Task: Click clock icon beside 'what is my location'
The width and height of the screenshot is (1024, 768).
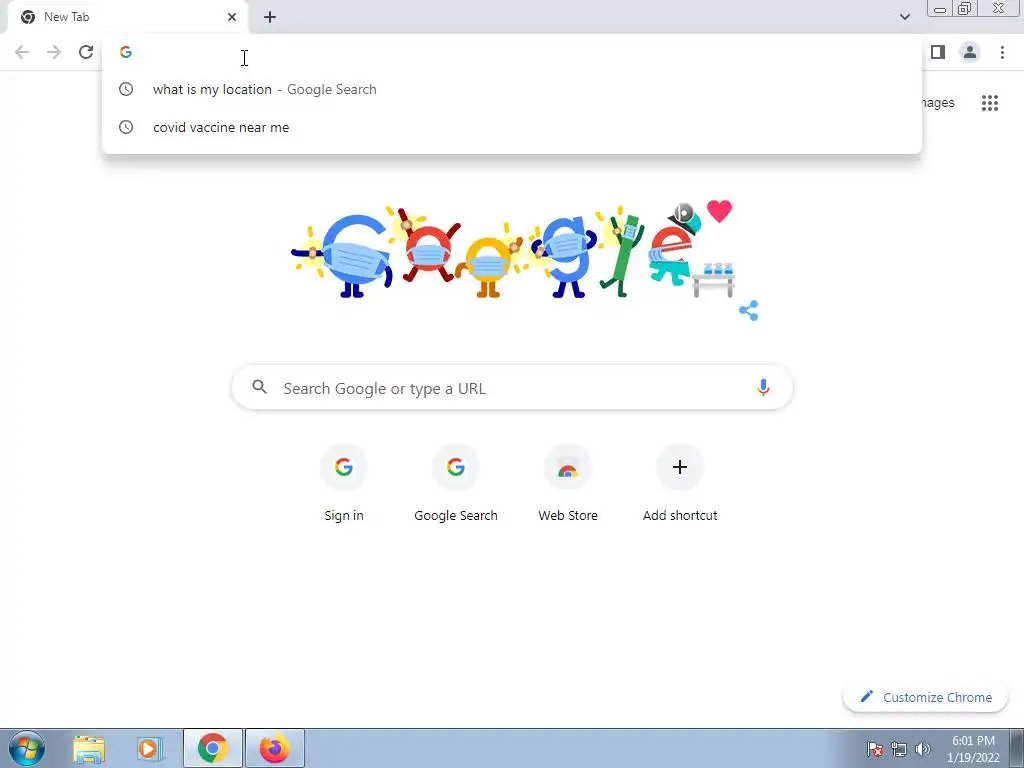Action: point(126,89)
